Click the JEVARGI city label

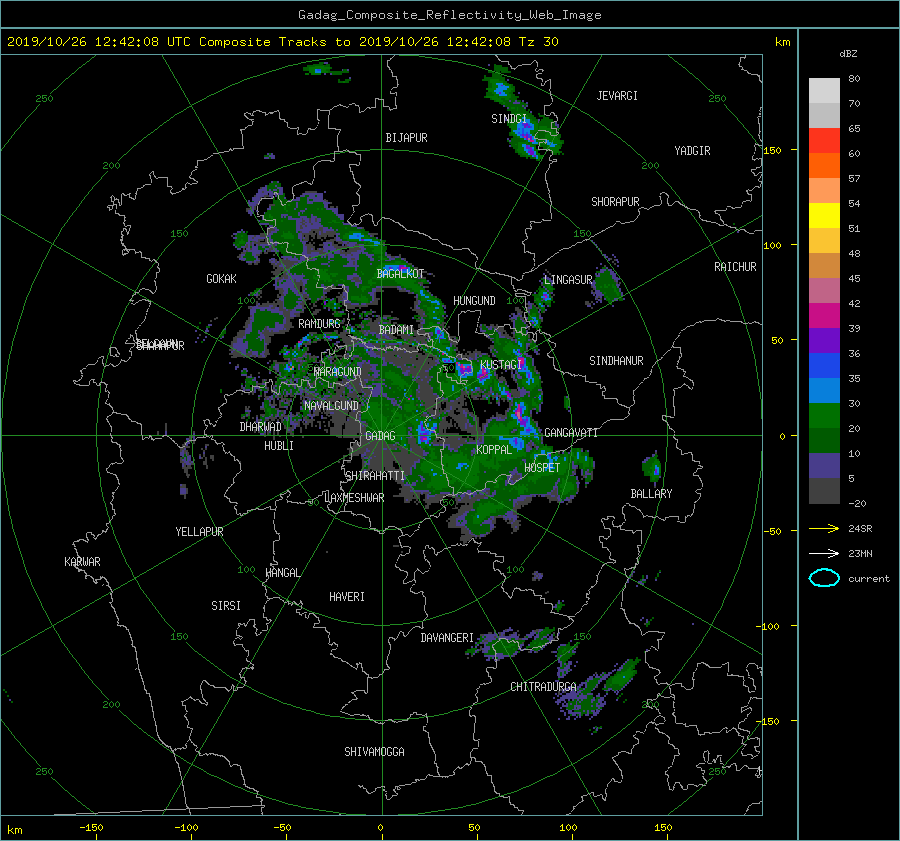[x=617, y=96]
